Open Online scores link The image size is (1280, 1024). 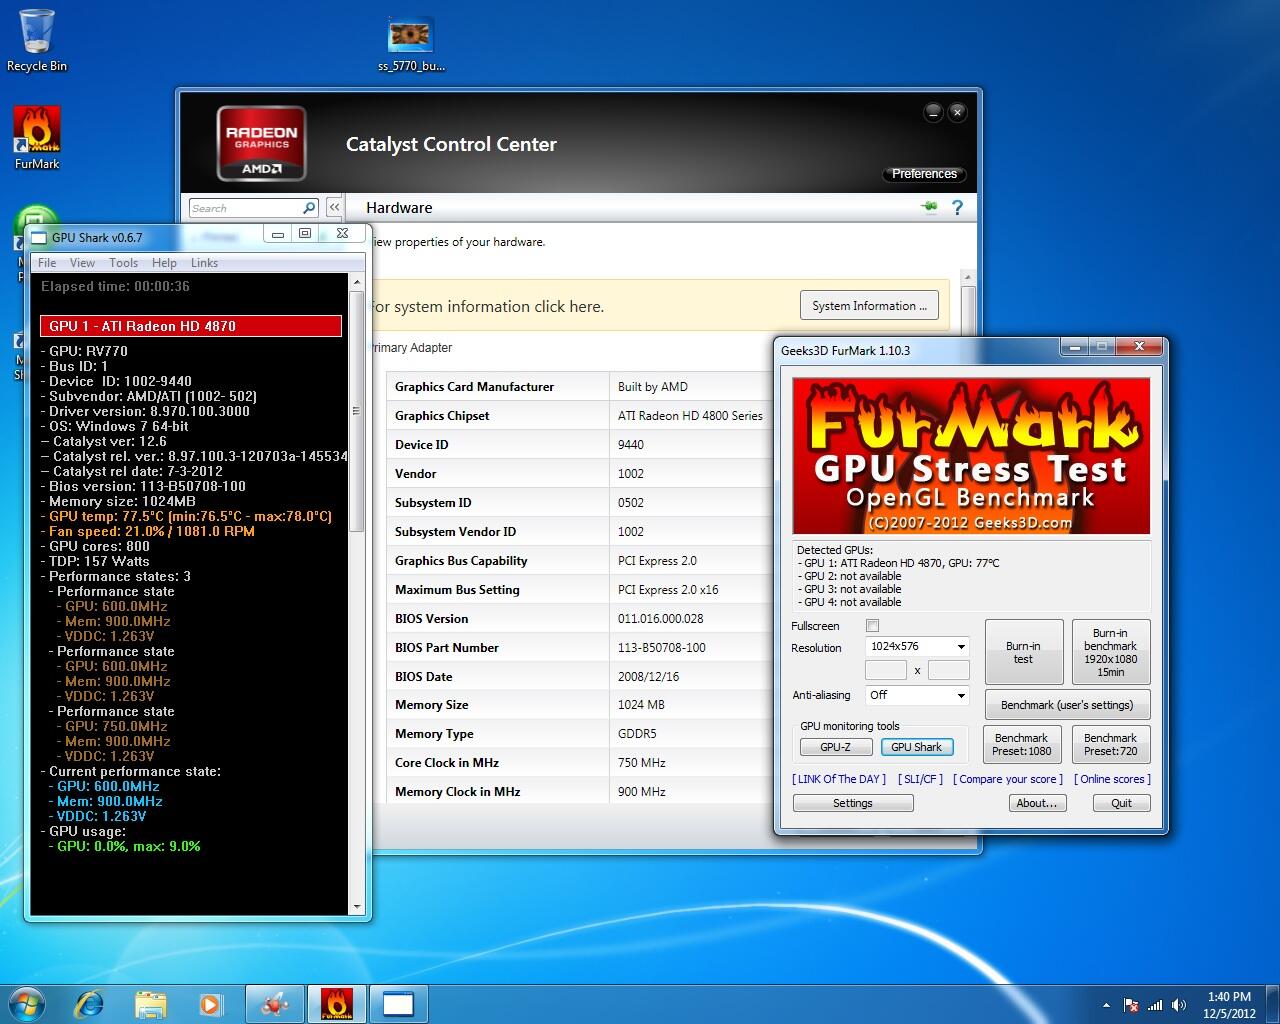tap(1112, 779)
